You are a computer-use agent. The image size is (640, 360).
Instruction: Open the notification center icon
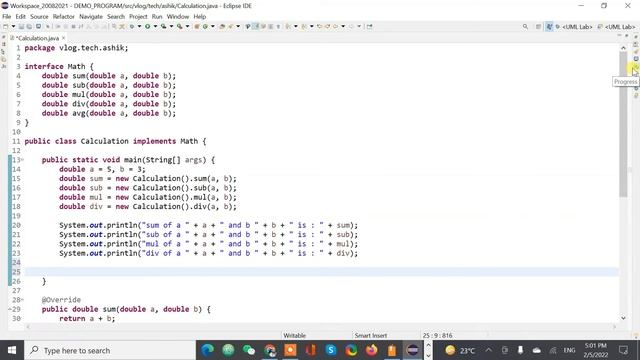pyautogui.click(x=623, y=350)
